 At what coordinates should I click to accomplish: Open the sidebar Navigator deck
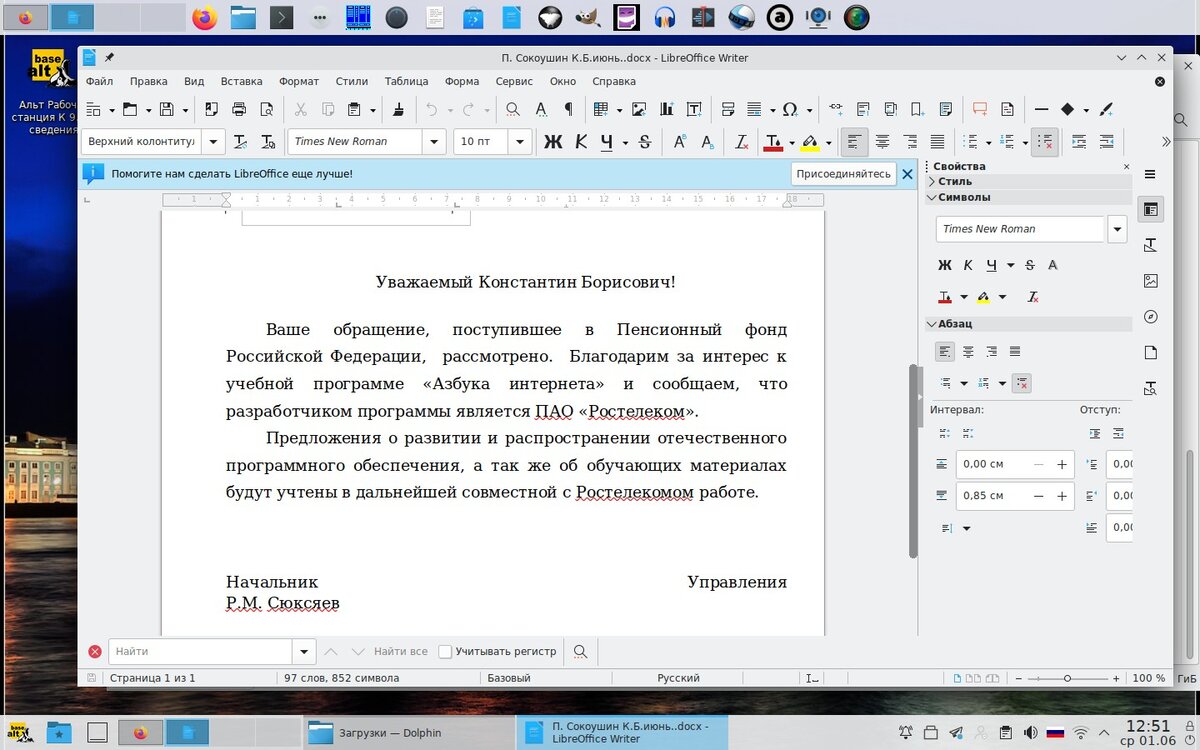1151,317
